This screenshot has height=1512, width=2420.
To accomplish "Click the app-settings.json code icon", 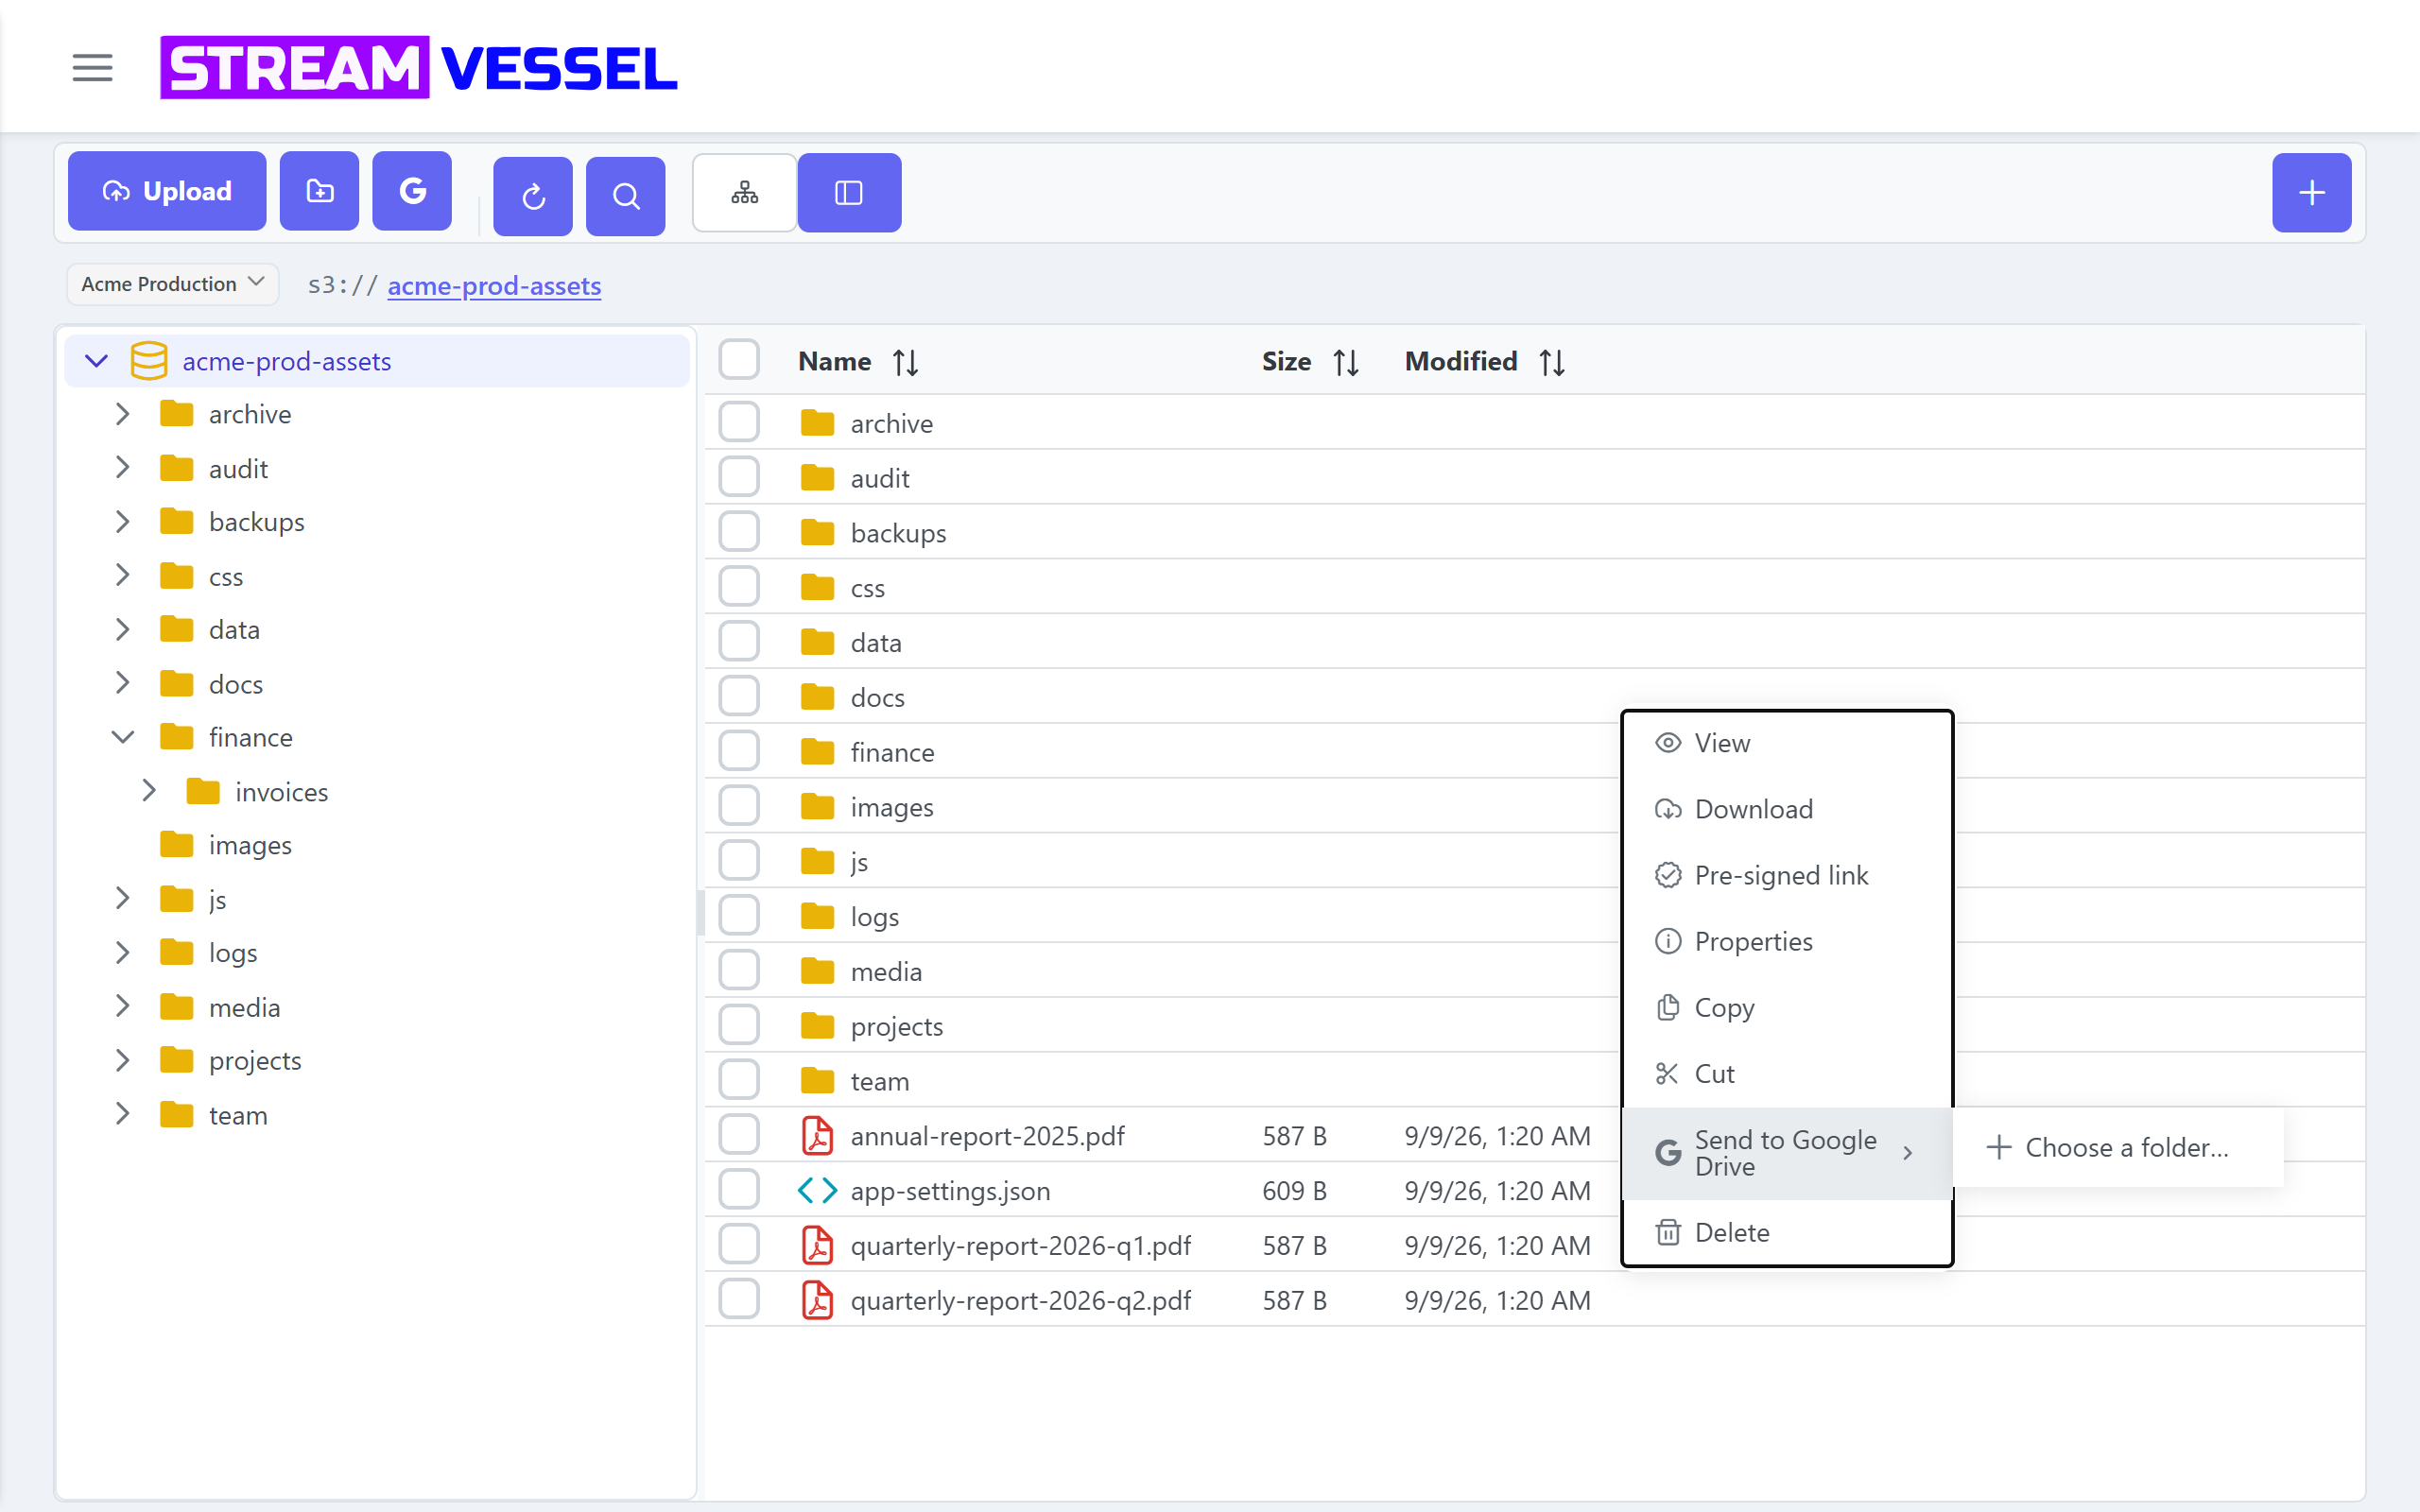I will (817, 1191).
